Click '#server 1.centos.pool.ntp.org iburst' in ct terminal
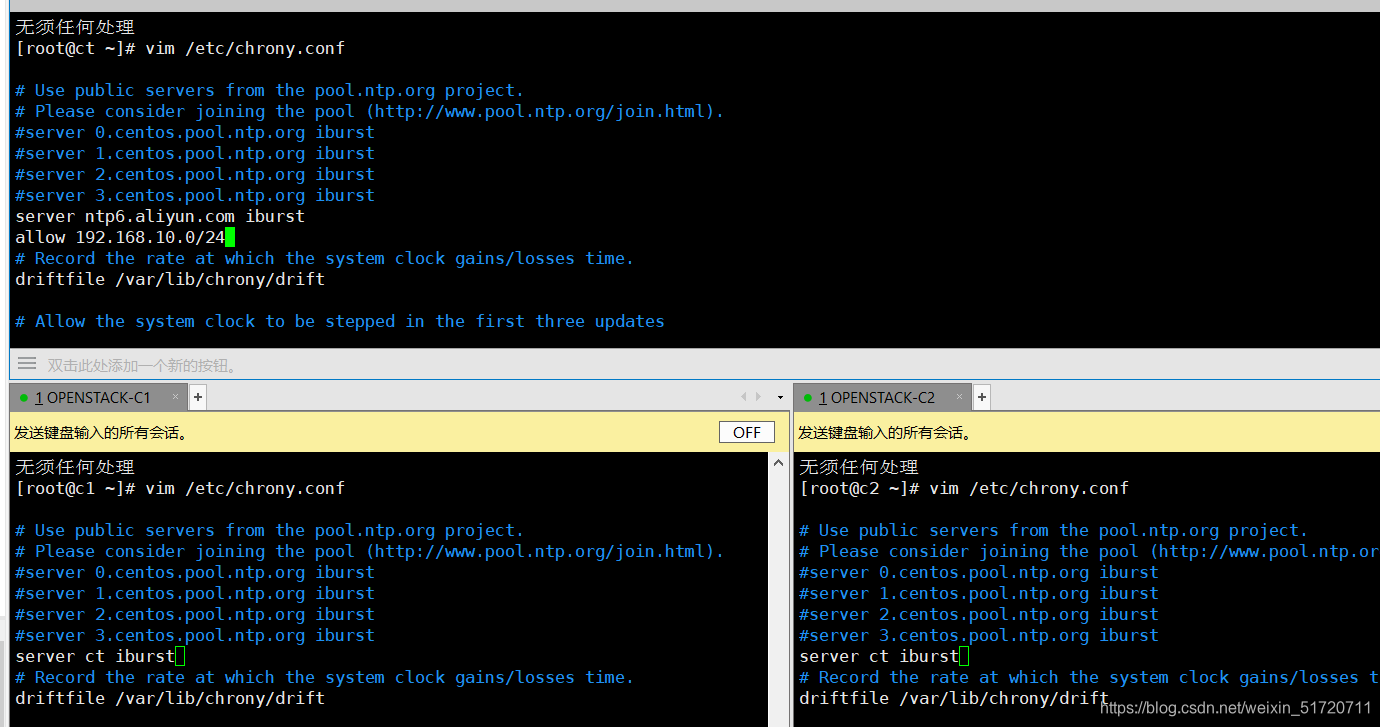The height and width of the screenshot is (727, 1380). (x=195, y=153)
